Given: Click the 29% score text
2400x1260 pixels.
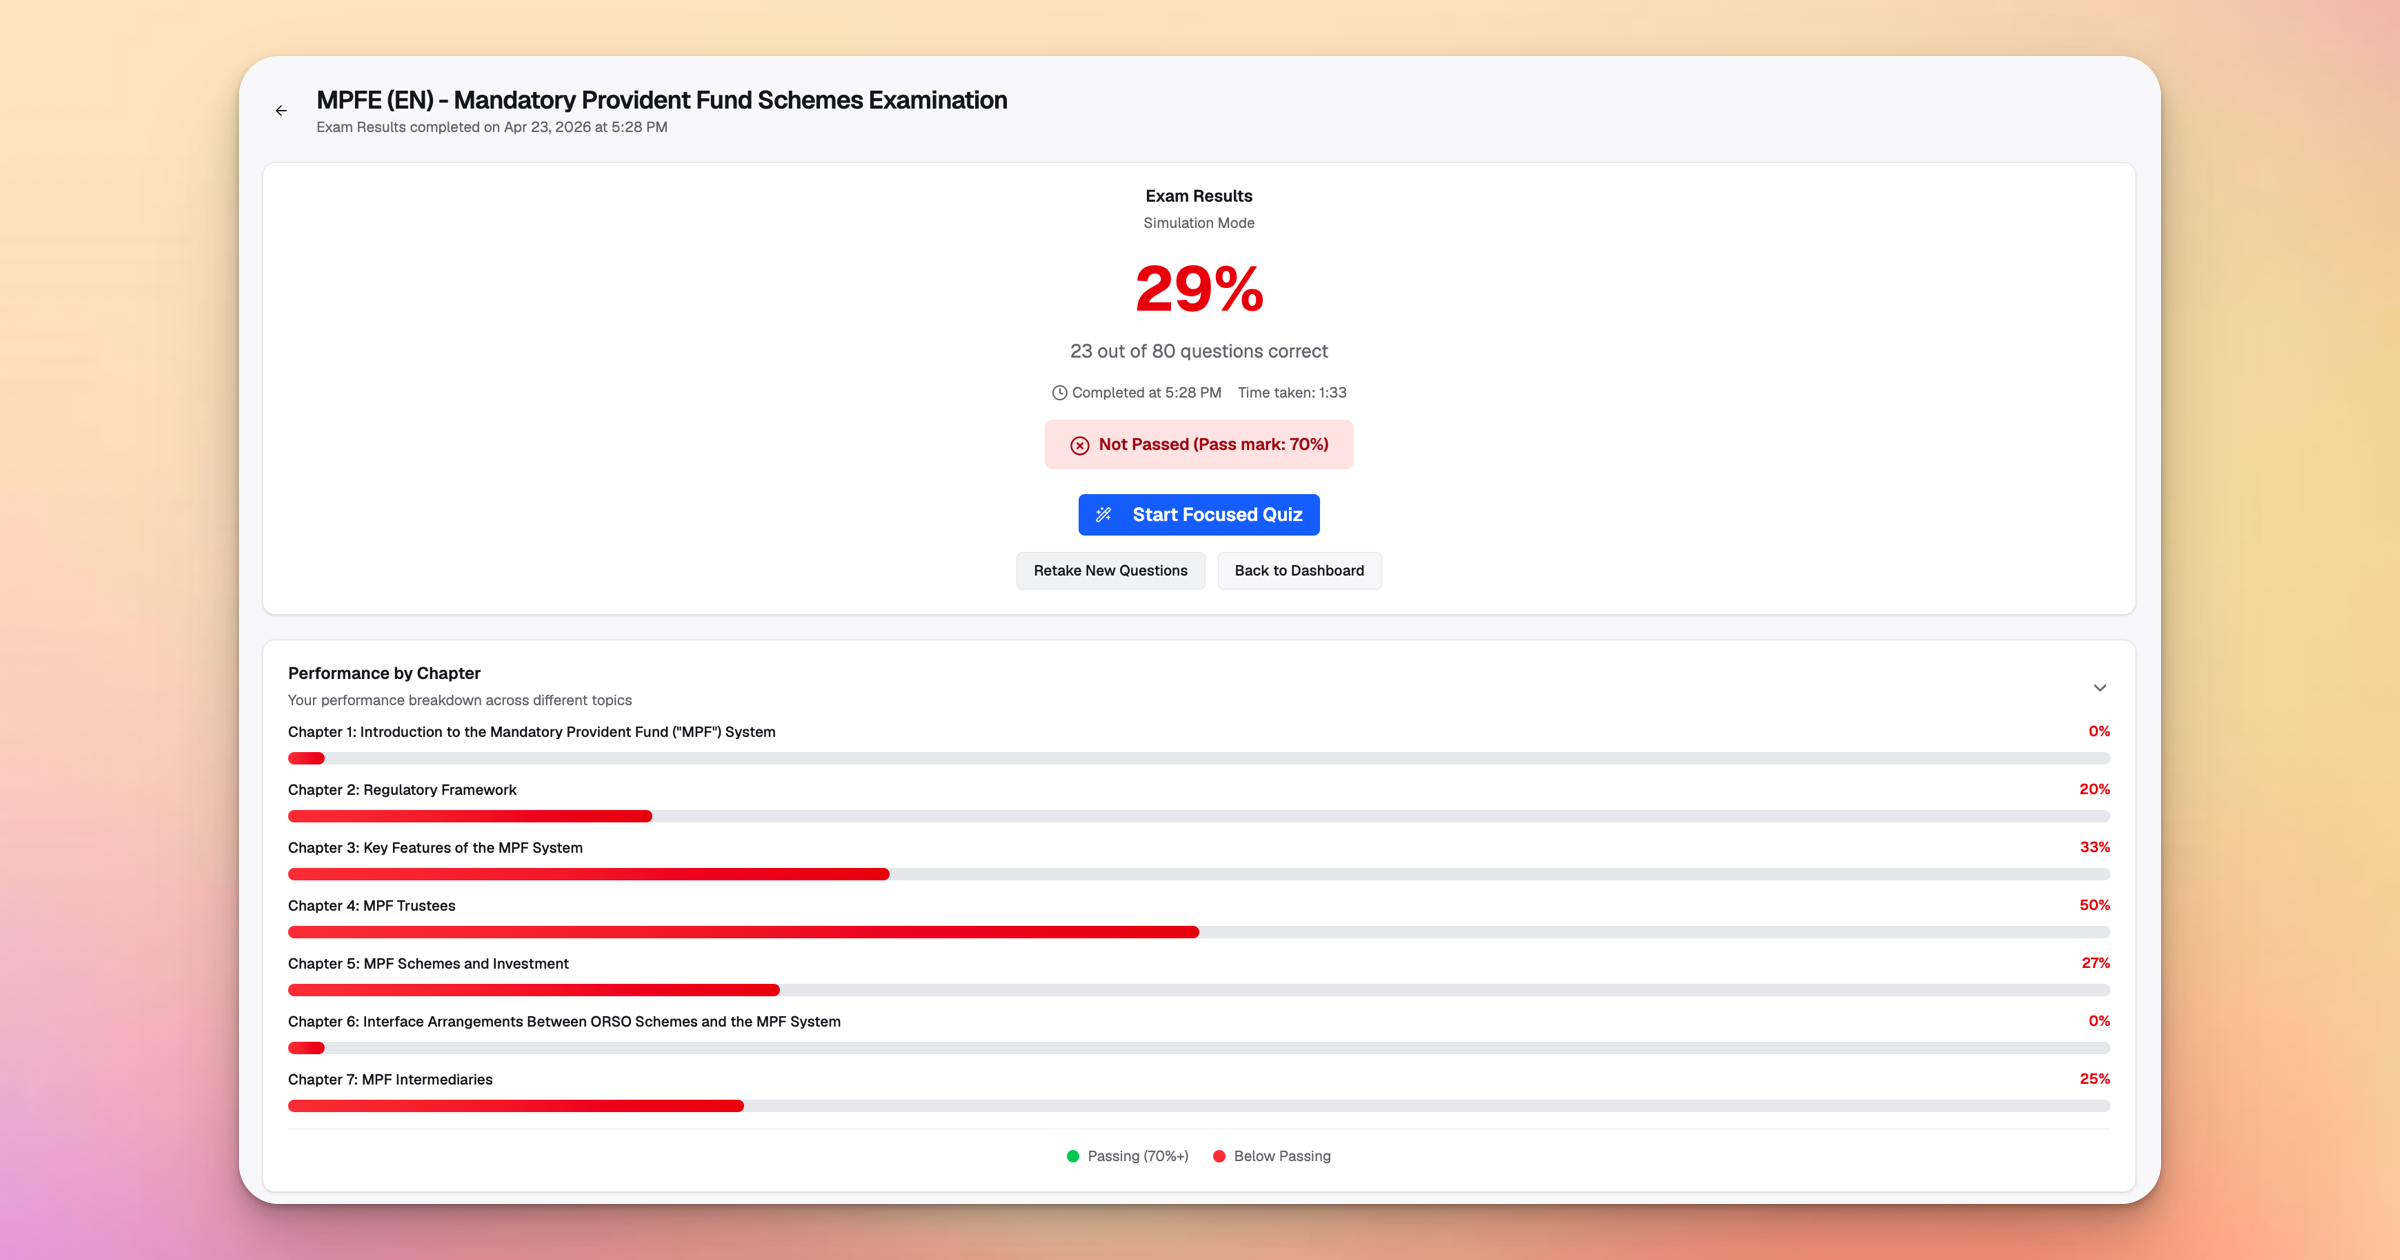Looking at the screenshot, I should pos(1198,290).
